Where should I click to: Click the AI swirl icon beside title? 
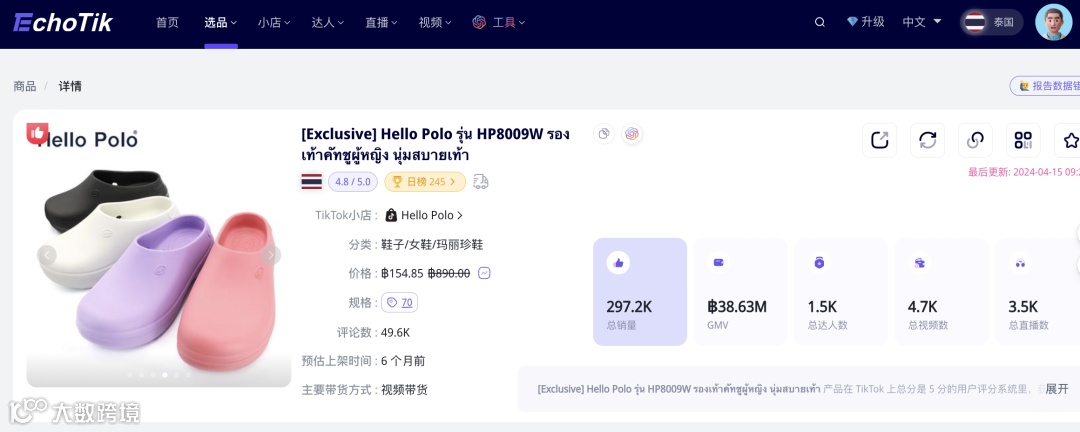coord(632,134)
